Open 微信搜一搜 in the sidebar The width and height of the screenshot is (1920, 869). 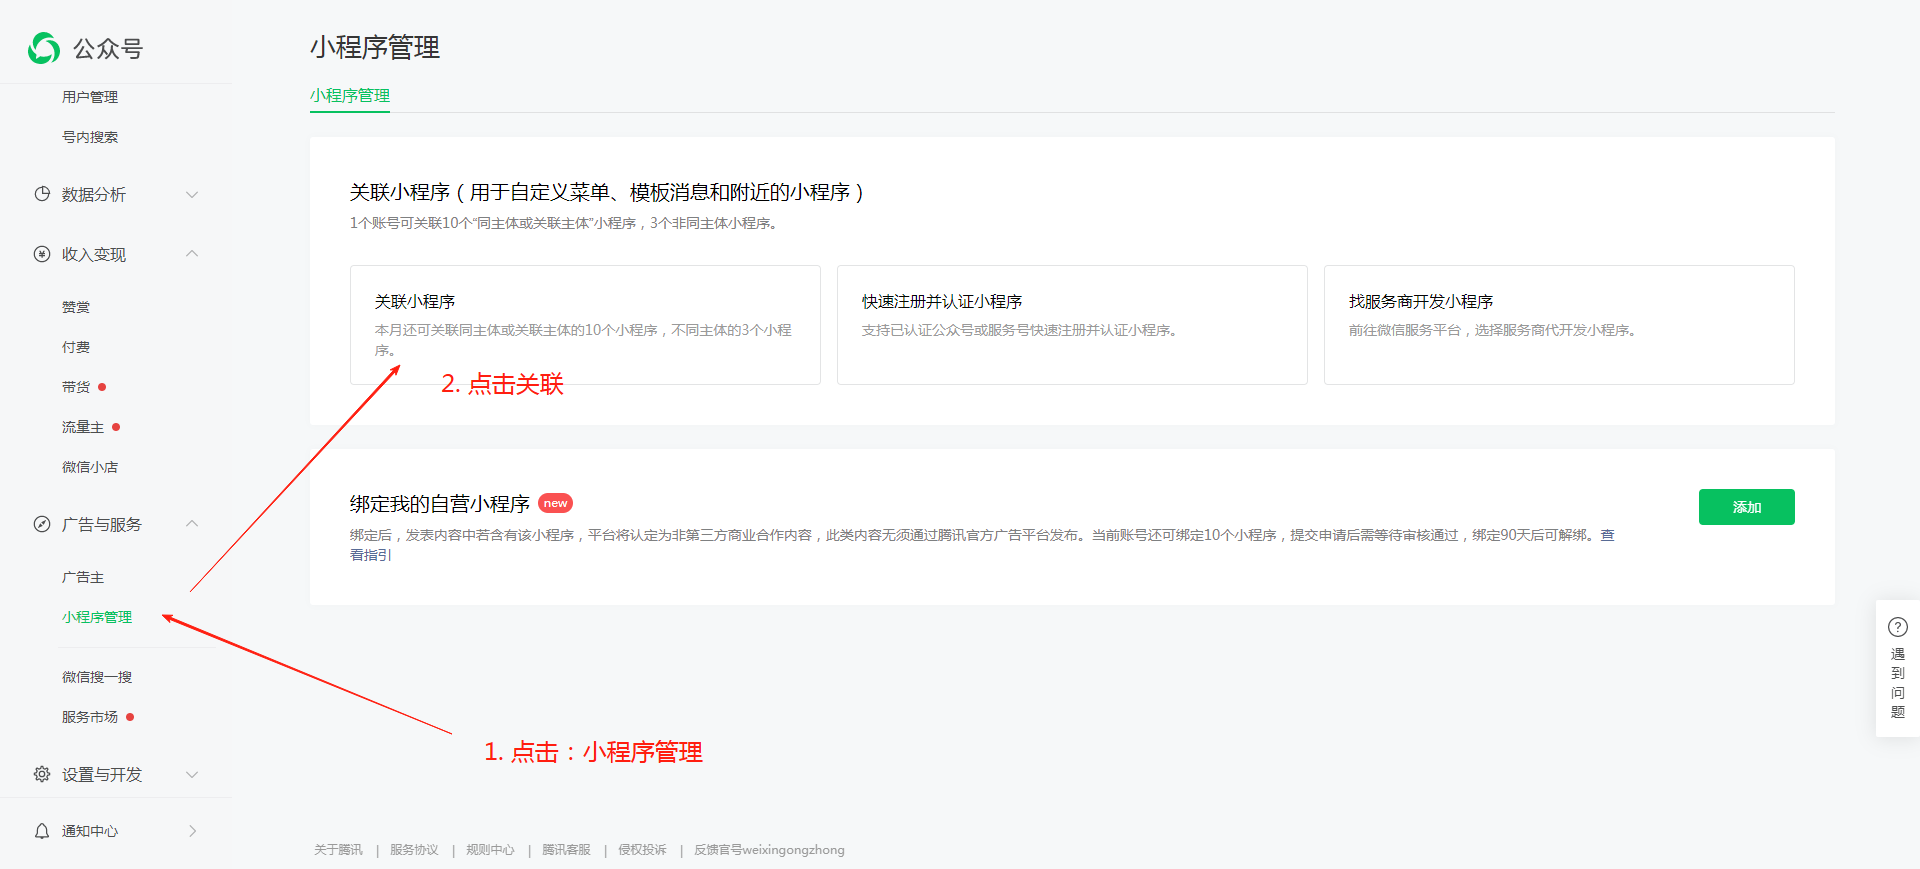[97, 677]
